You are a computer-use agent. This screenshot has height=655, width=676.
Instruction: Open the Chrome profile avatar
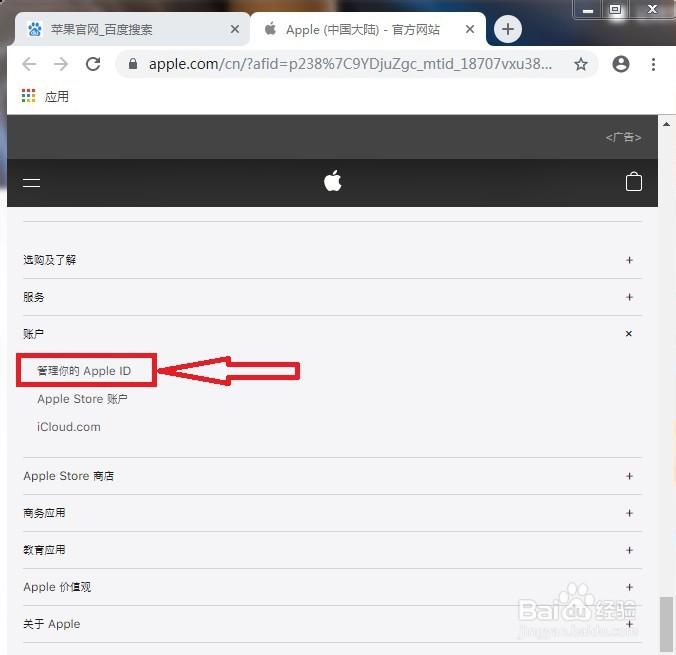click(621, 64)
